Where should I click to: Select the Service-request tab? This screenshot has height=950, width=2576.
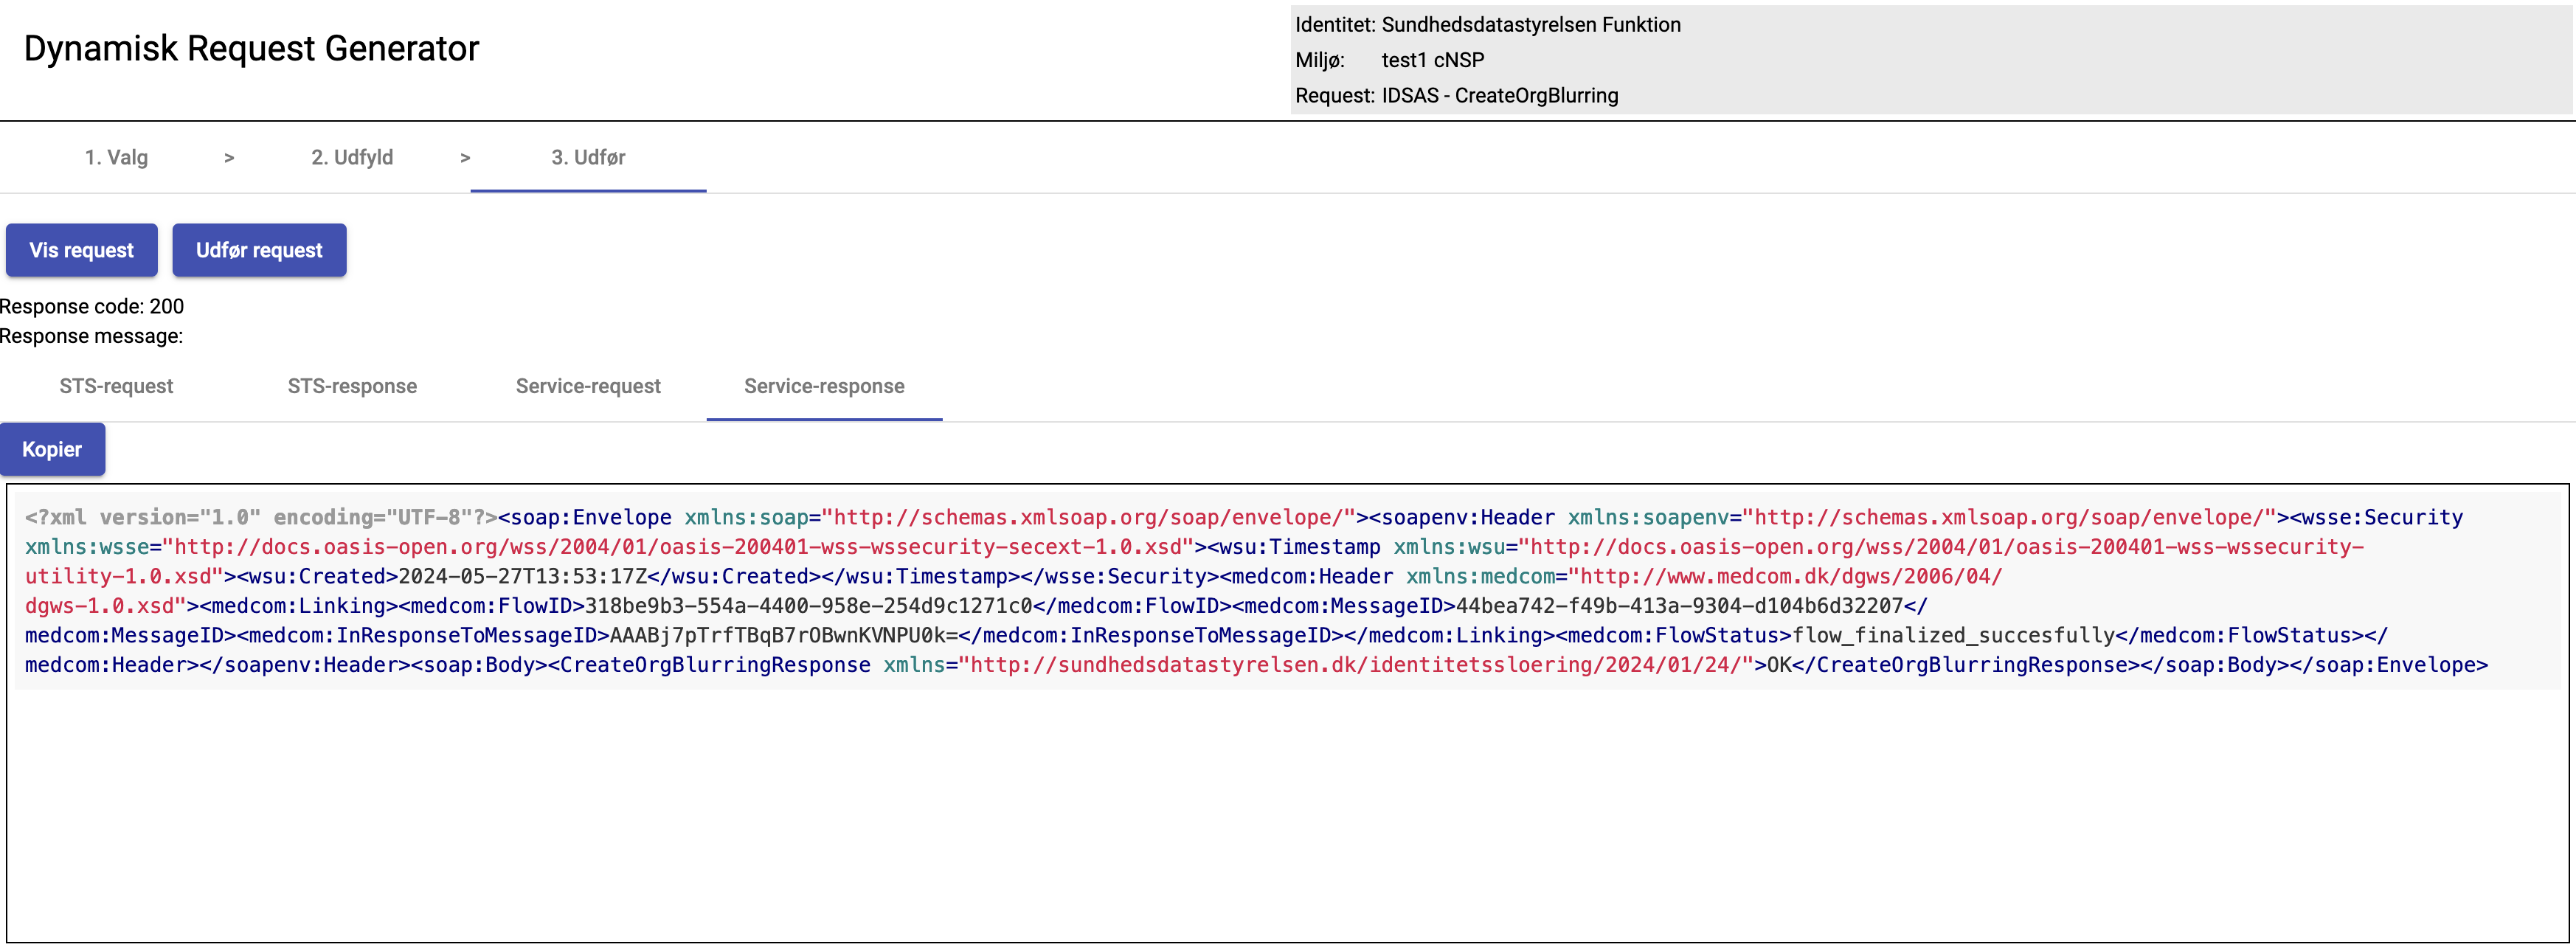(588, 386)
